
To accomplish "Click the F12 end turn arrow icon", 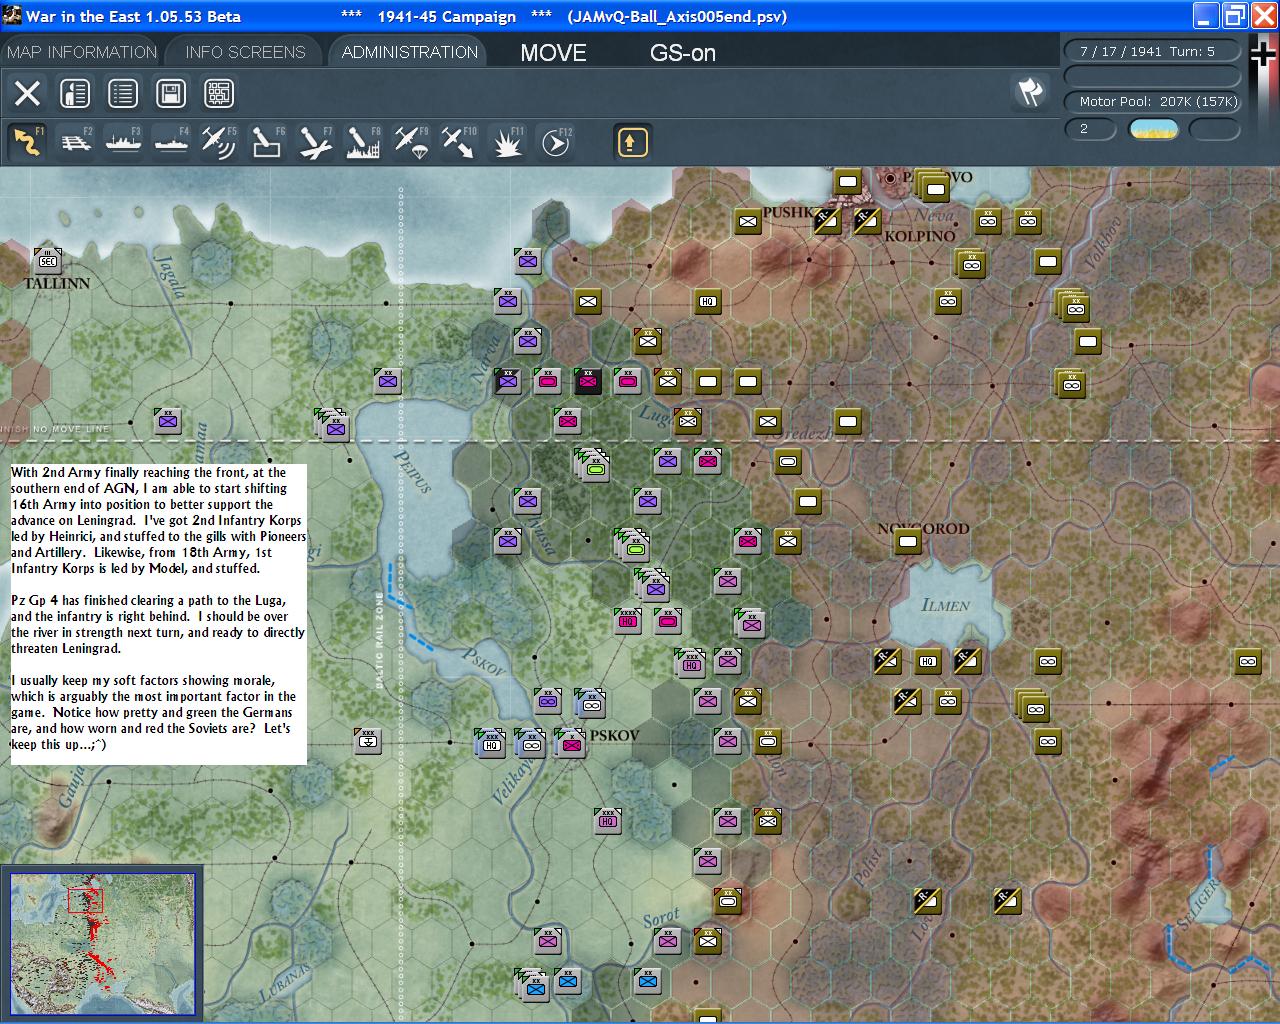I will tap(555, 142).
